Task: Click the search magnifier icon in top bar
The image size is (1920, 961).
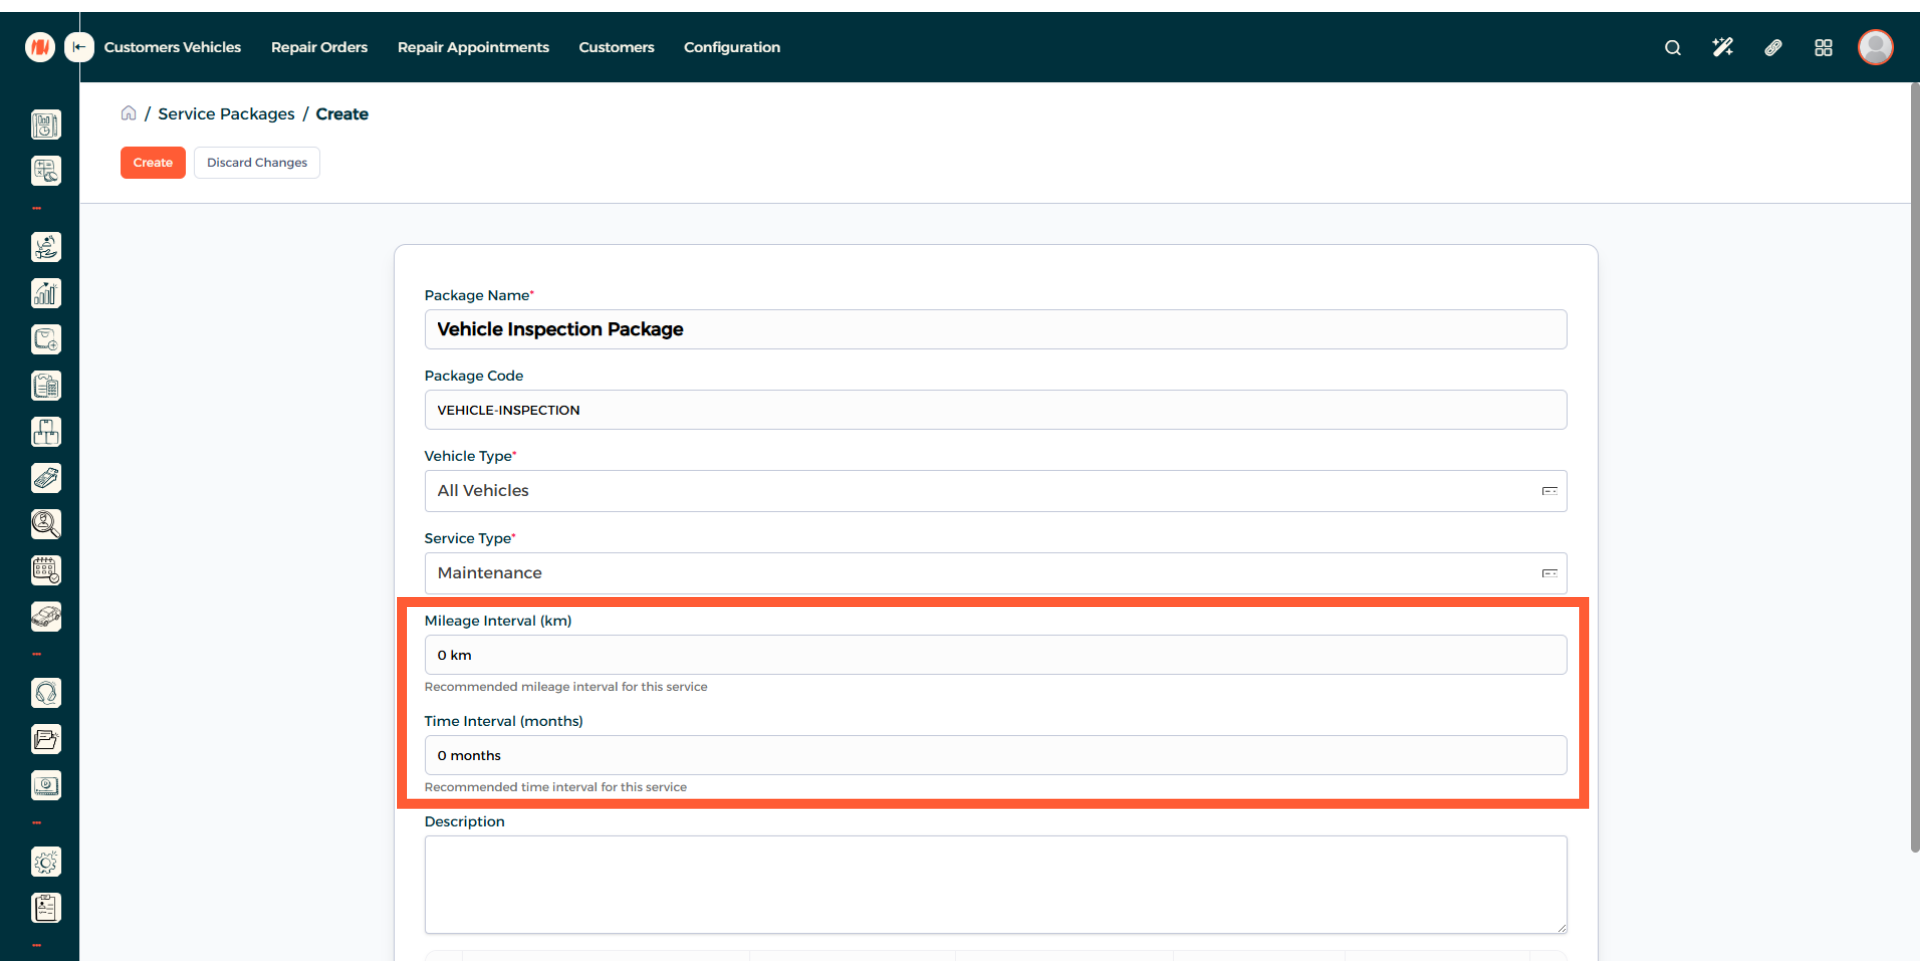Action: [1672, 48]
